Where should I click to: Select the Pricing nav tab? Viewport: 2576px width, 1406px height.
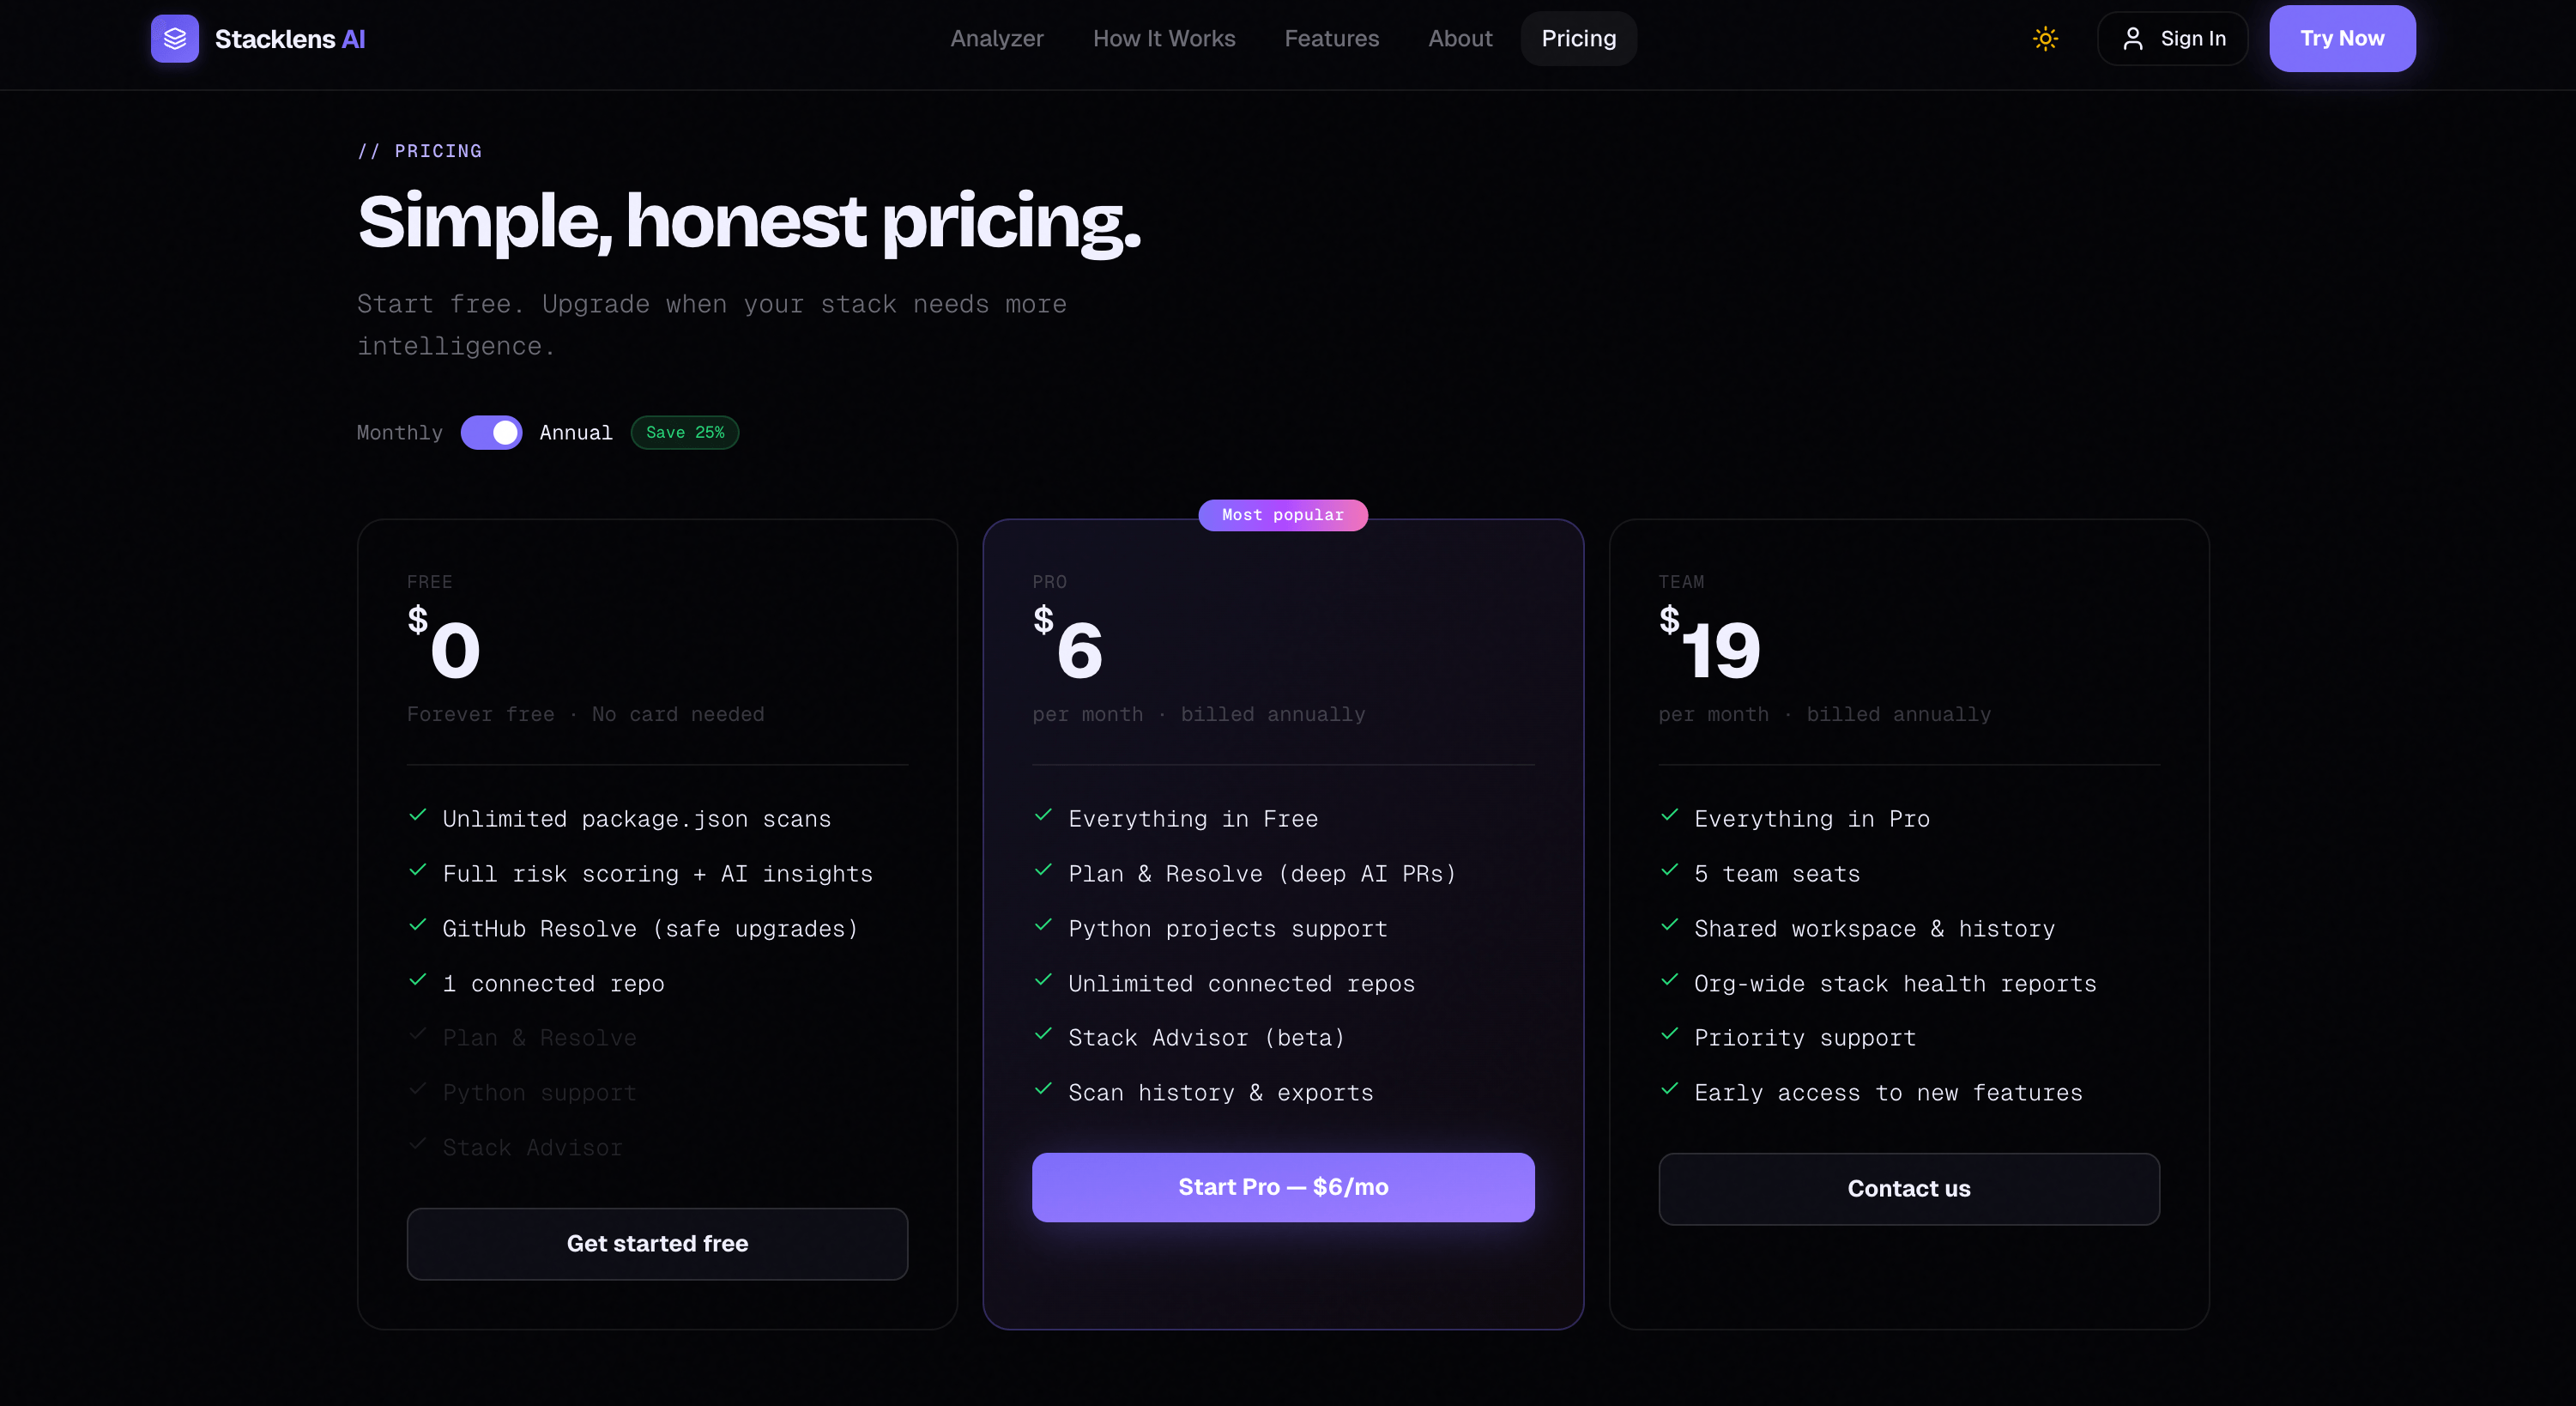tap(1578, 39)
